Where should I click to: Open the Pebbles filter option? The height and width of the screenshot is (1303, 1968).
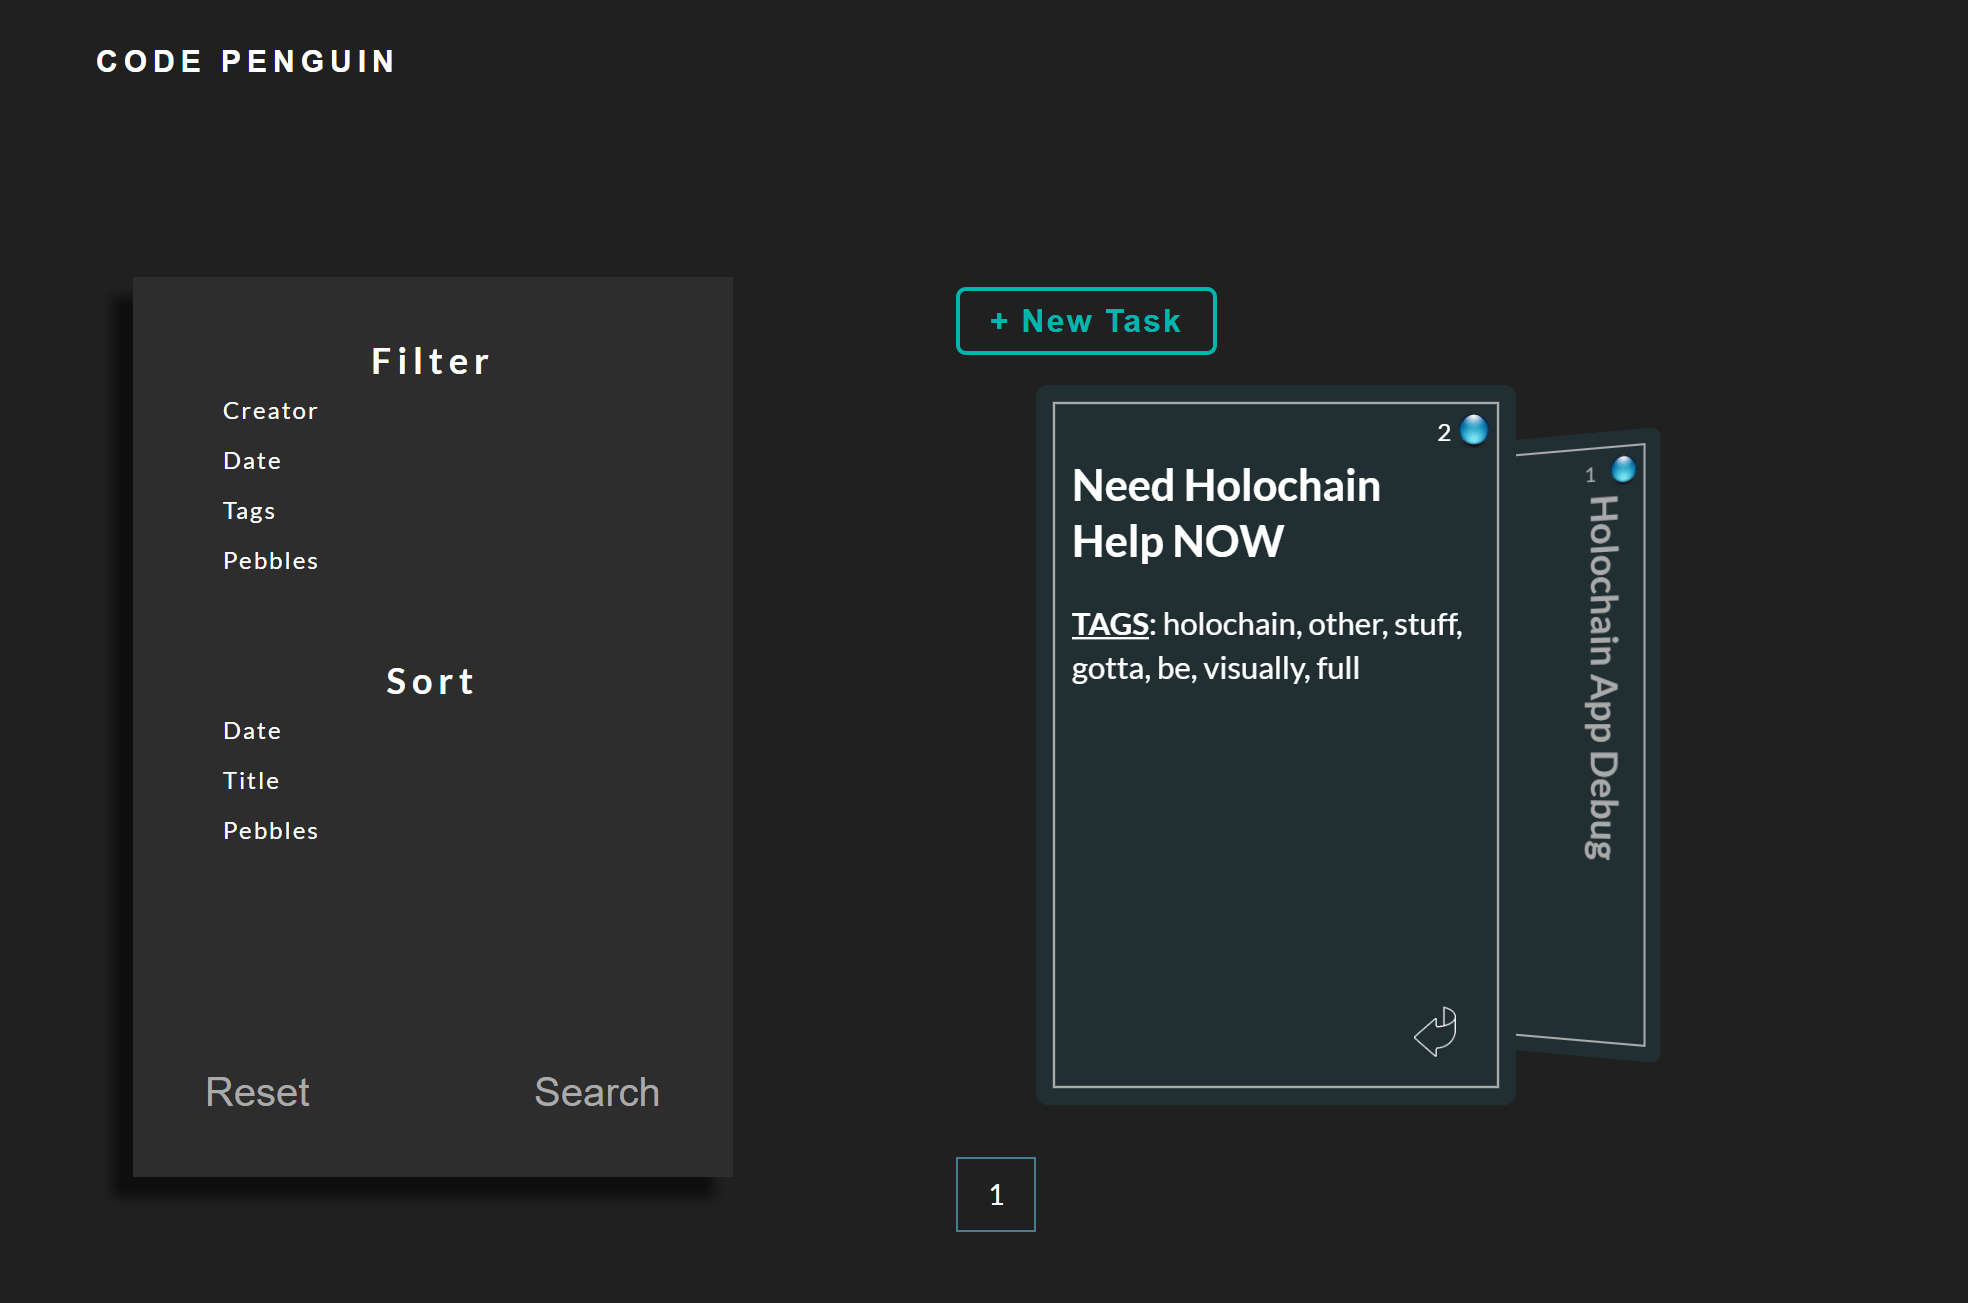[270, 561]
